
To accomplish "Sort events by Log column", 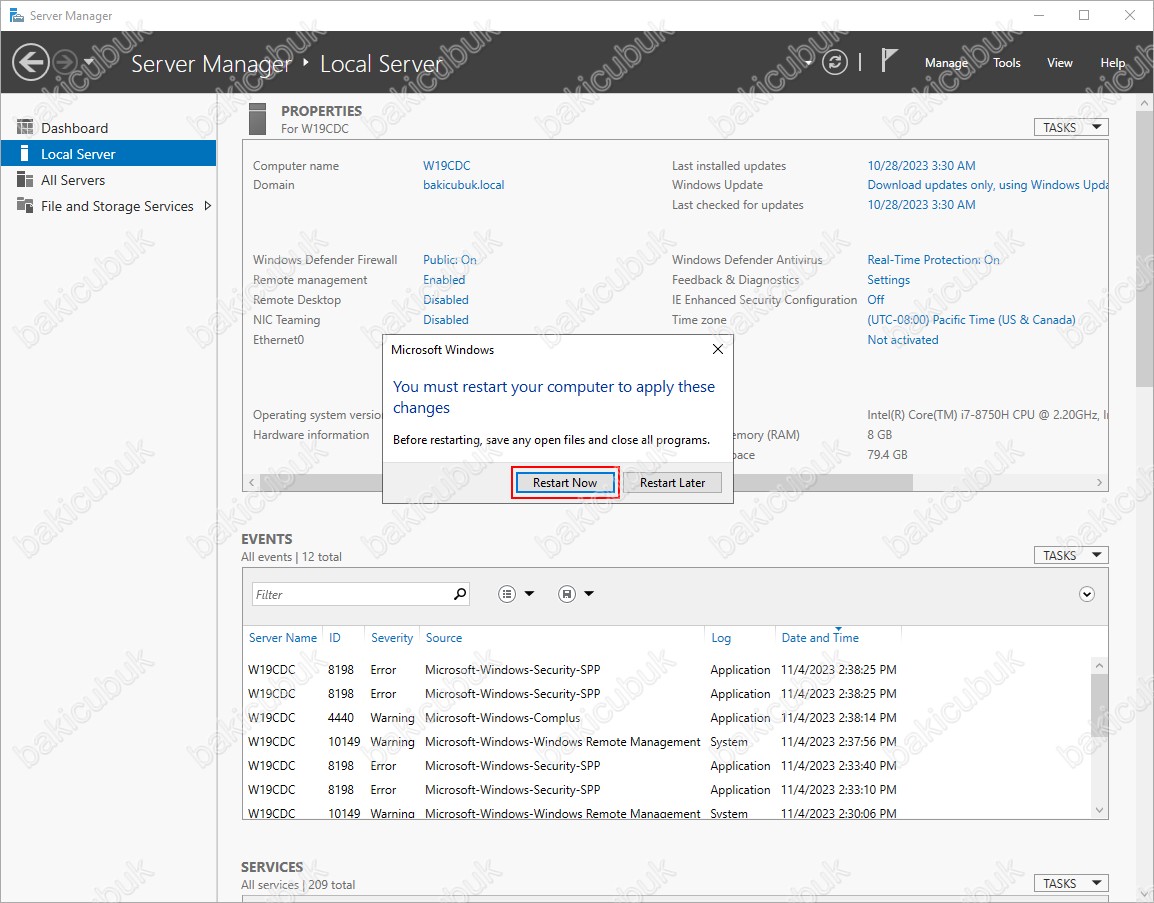I will click(721, 638).
